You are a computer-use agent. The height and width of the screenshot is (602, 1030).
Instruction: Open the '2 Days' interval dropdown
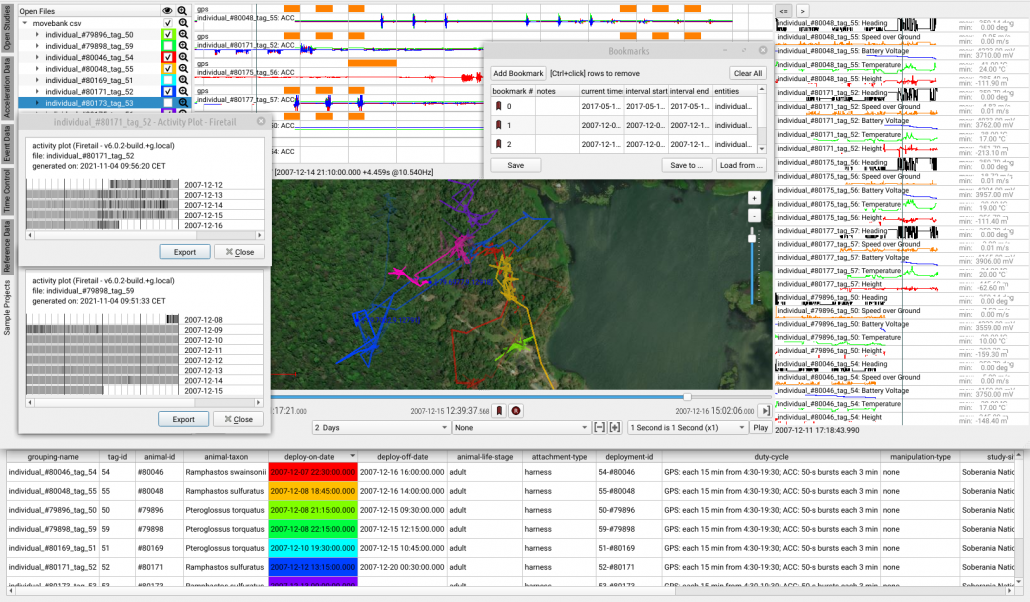coord(380,427)
